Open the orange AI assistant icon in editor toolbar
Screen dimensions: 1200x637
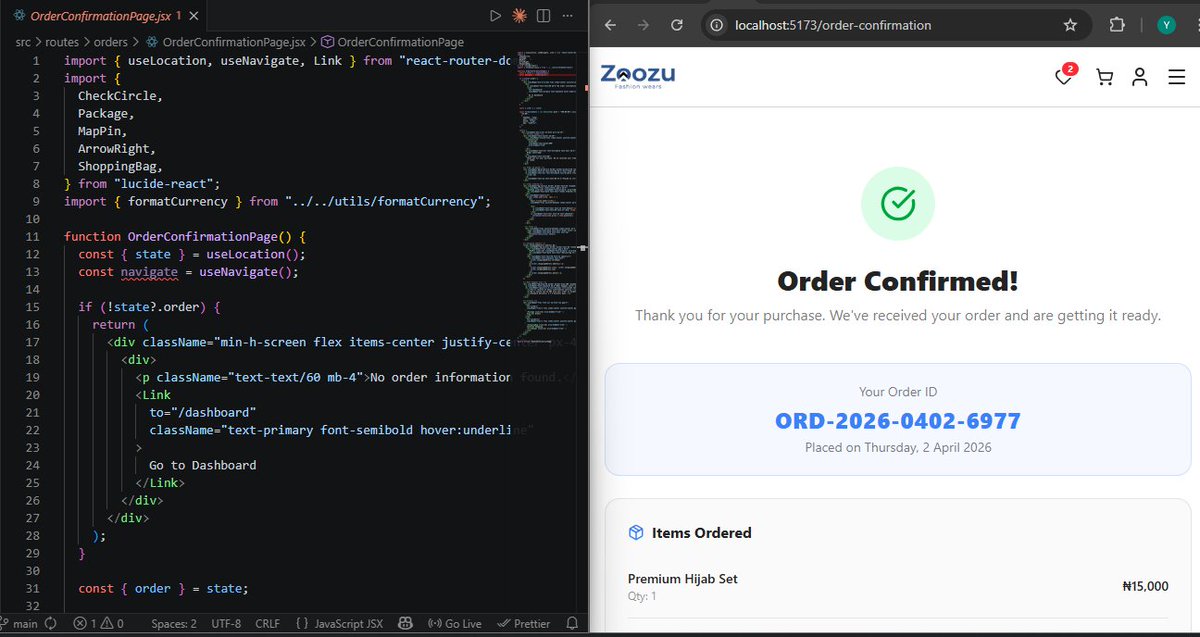[519, 16]
